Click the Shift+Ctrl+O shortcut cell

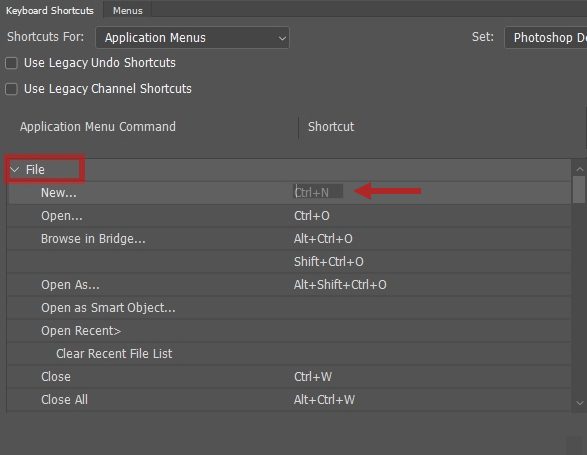(x=329, y=262)
